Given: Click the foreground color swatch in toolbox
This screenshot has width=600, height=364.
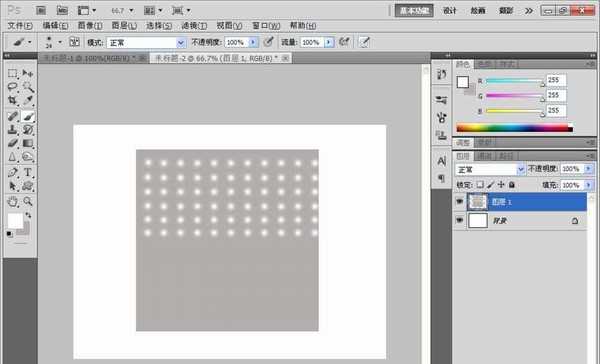Looking at the screenshot, I should pos(15,221).
